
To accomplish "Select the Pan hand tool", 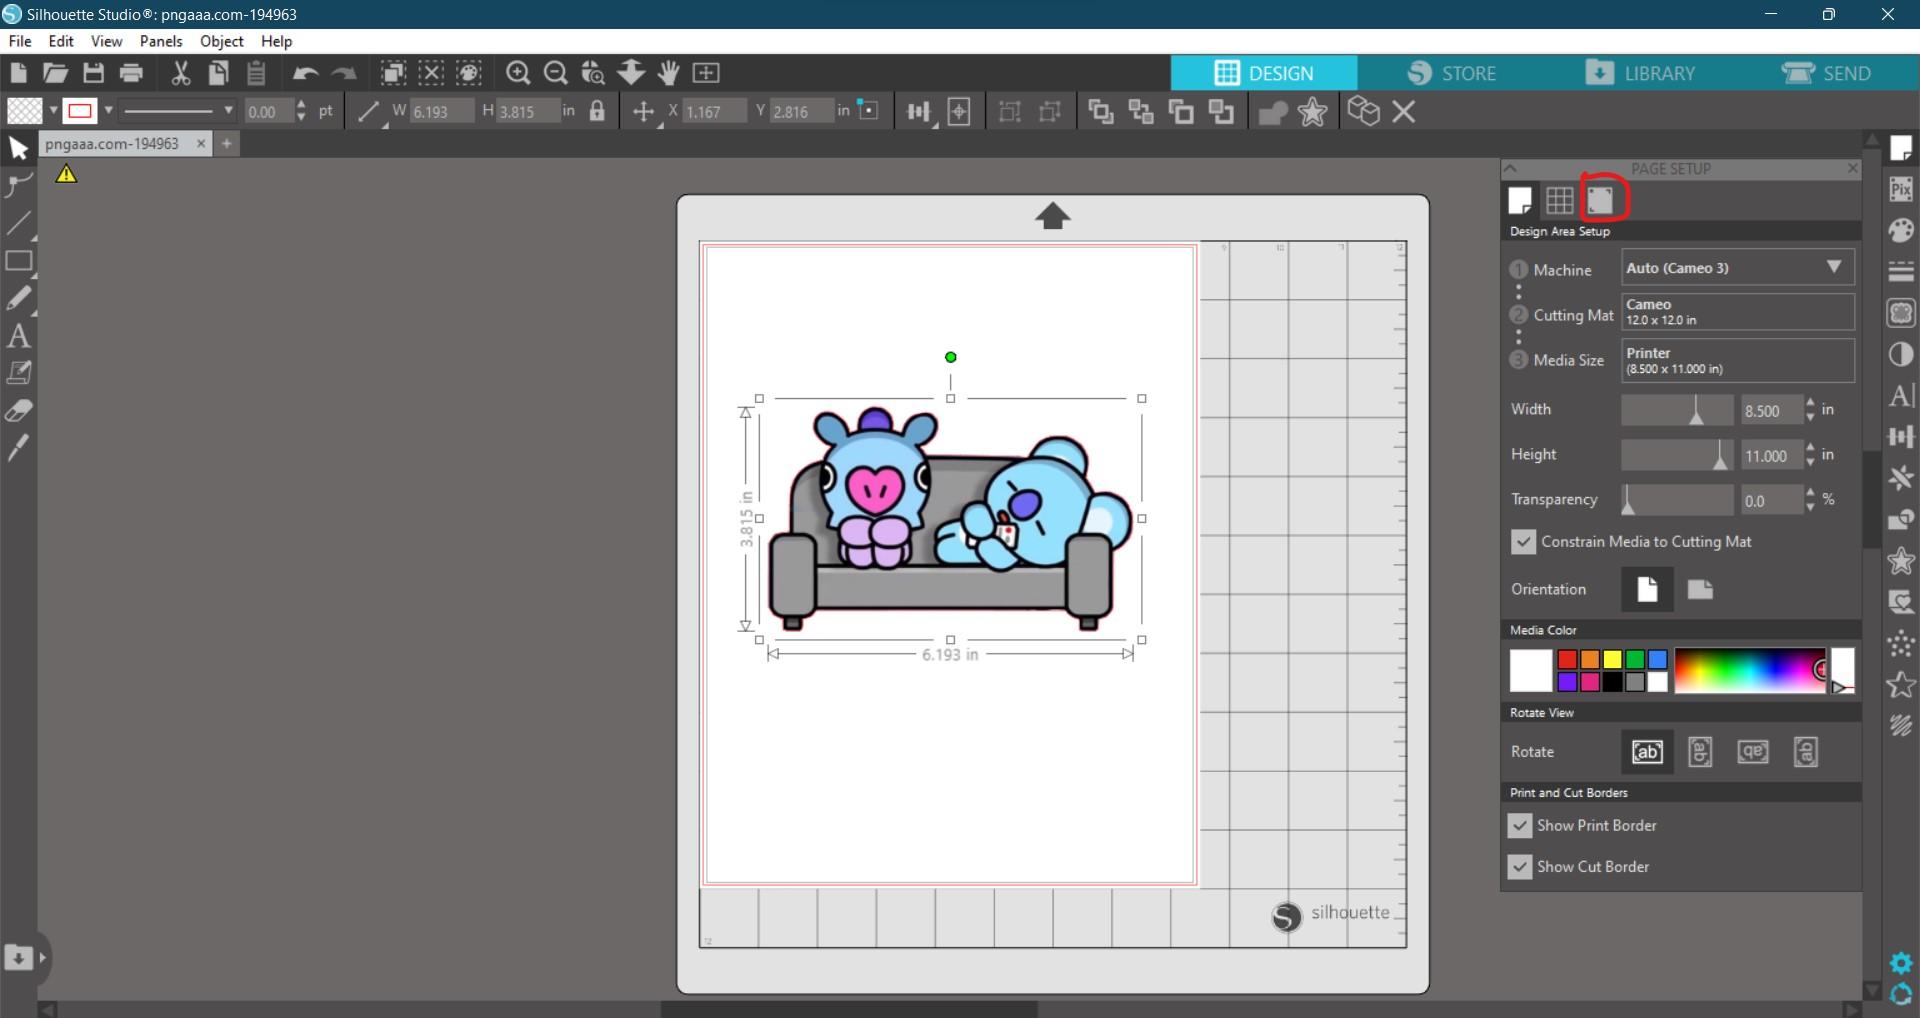I will tap(669, 73).
